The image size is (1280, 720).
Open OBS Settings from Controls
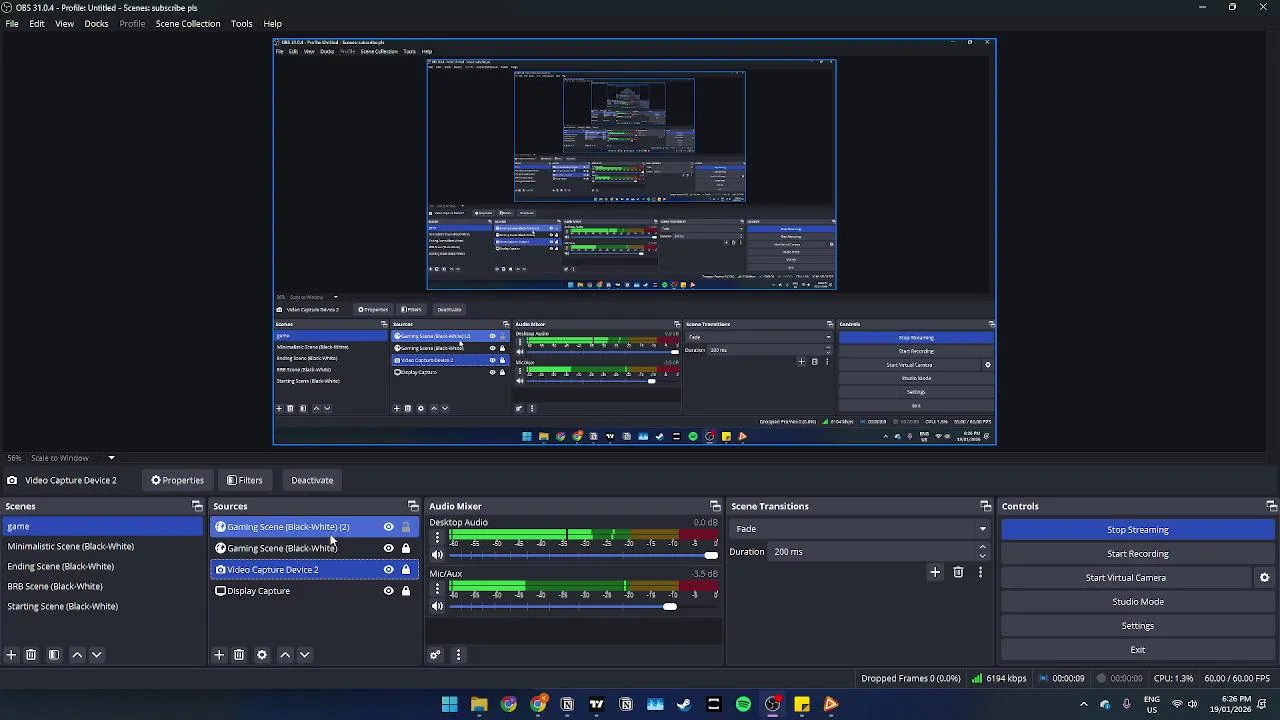pyautogui.click(x=1138, y=626)
